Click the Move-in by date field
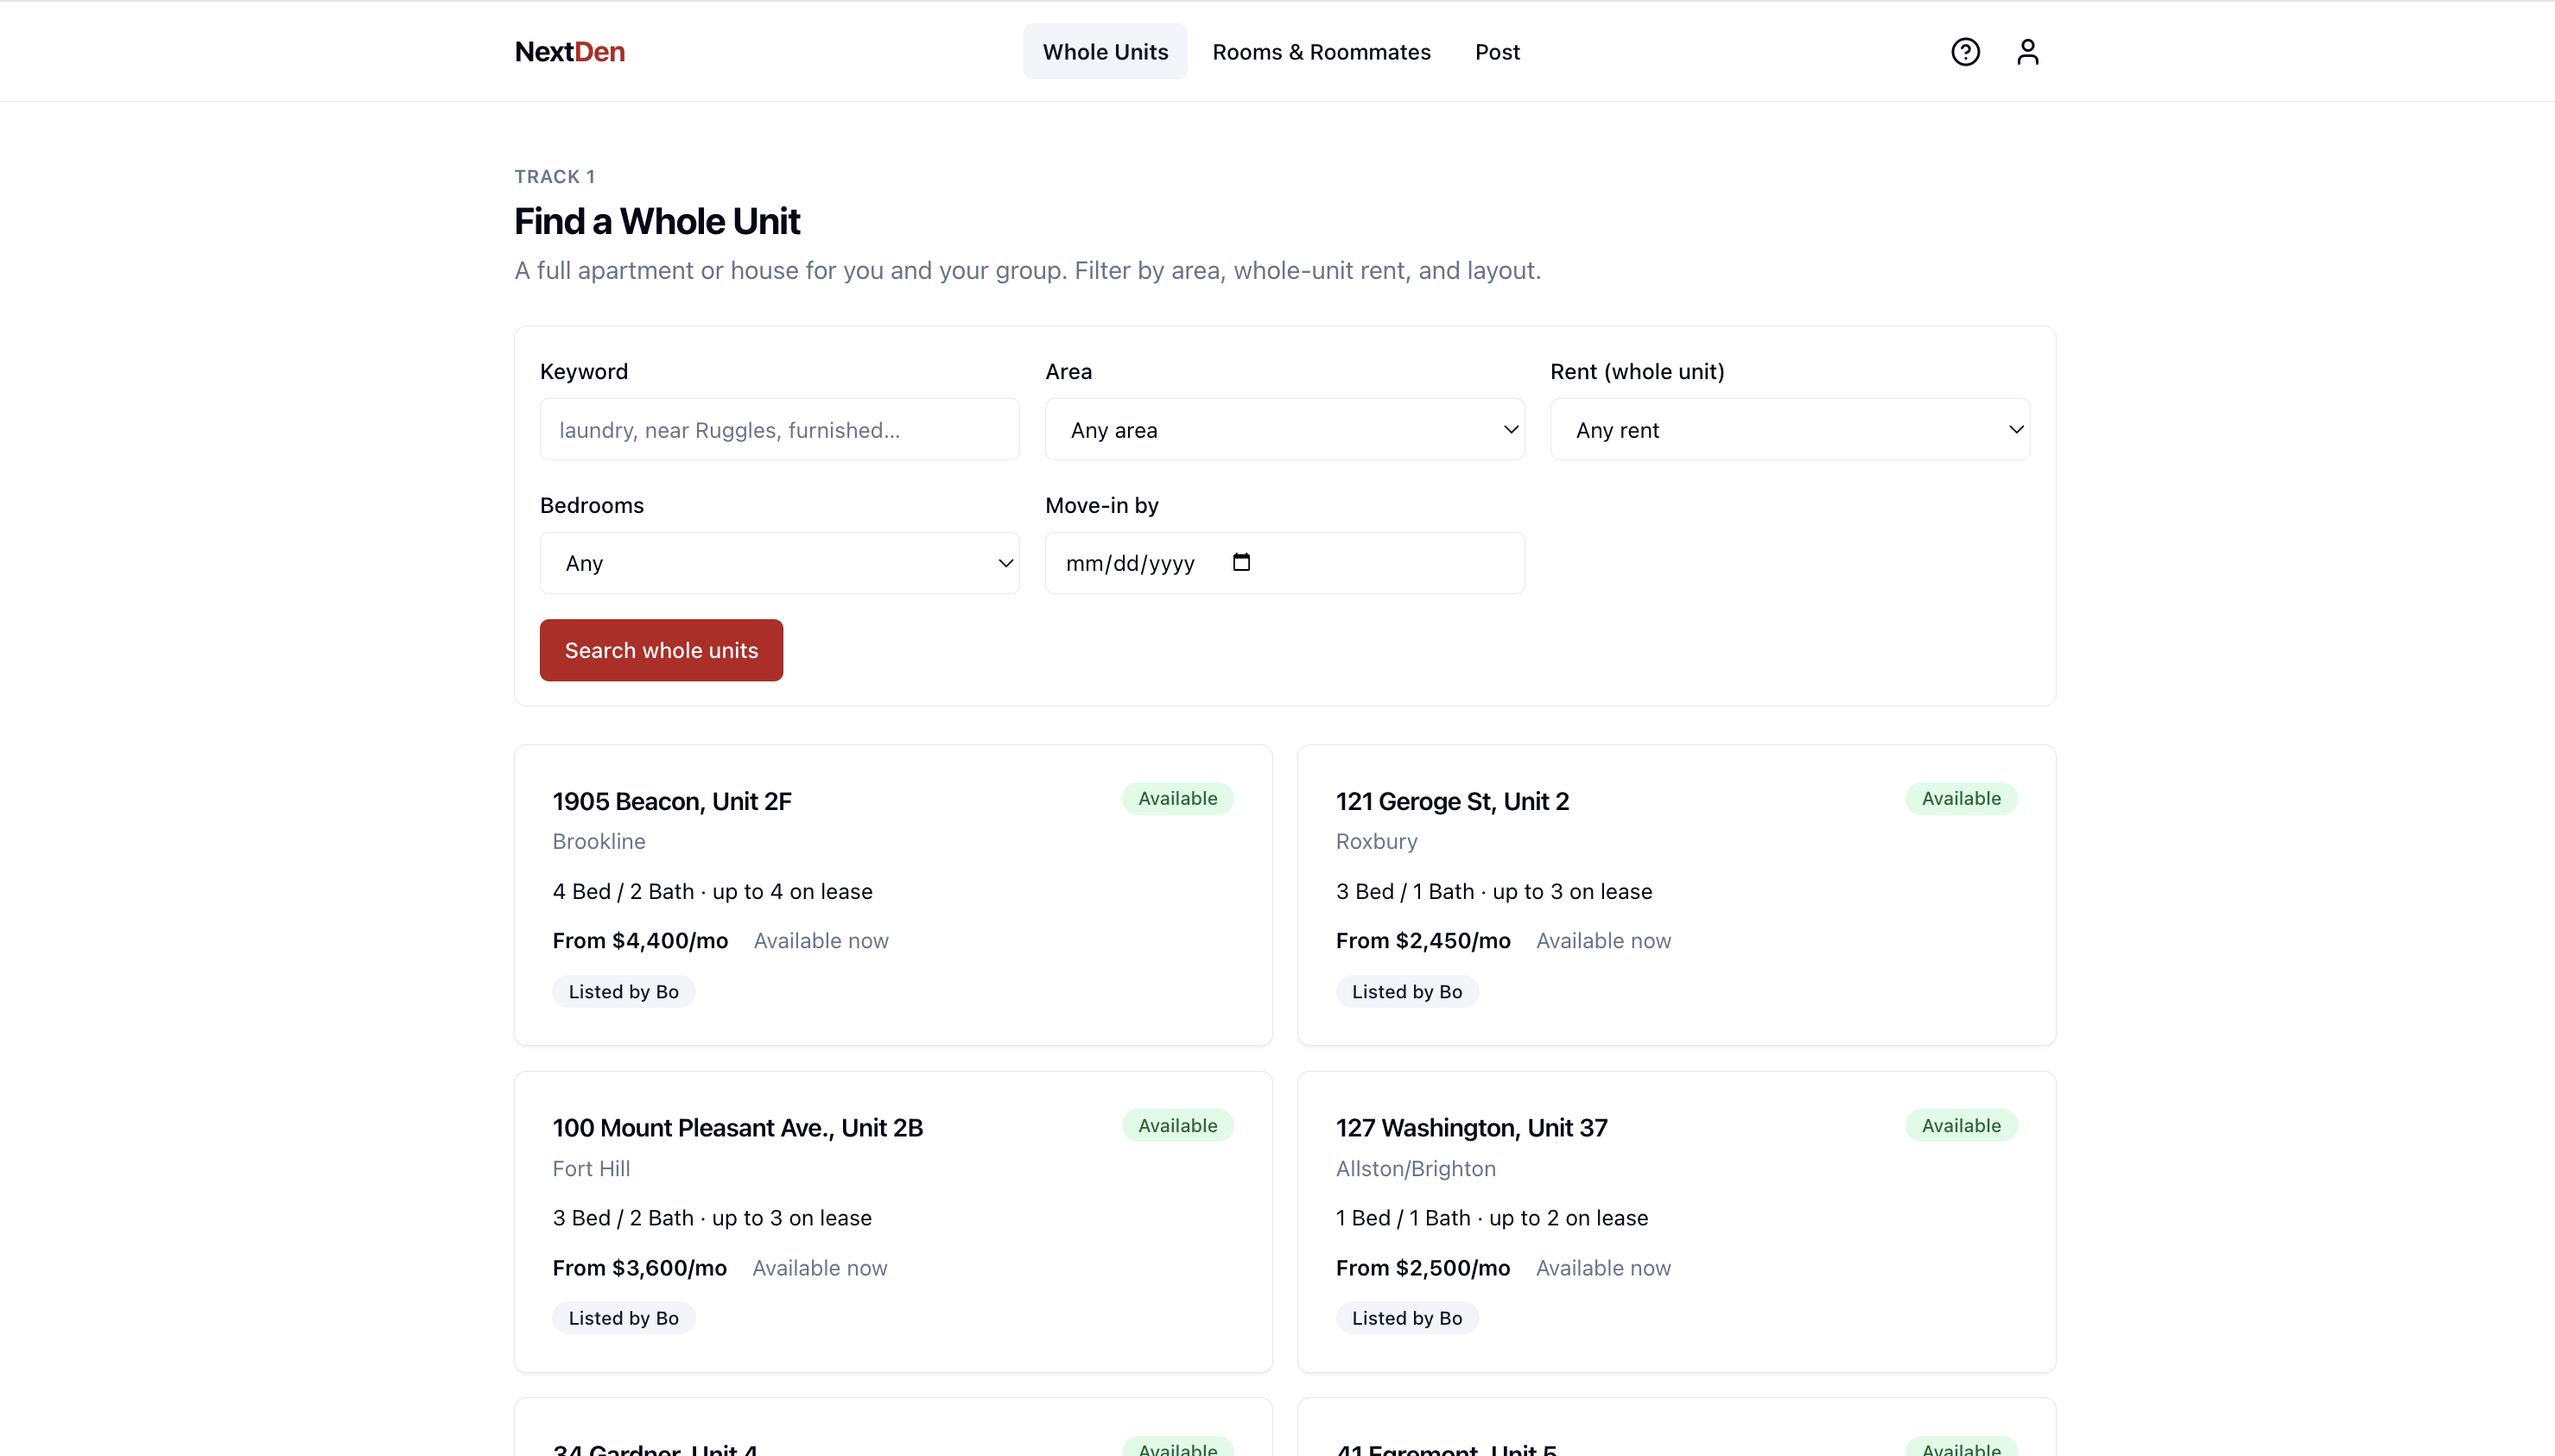 tap(1284, 563)
